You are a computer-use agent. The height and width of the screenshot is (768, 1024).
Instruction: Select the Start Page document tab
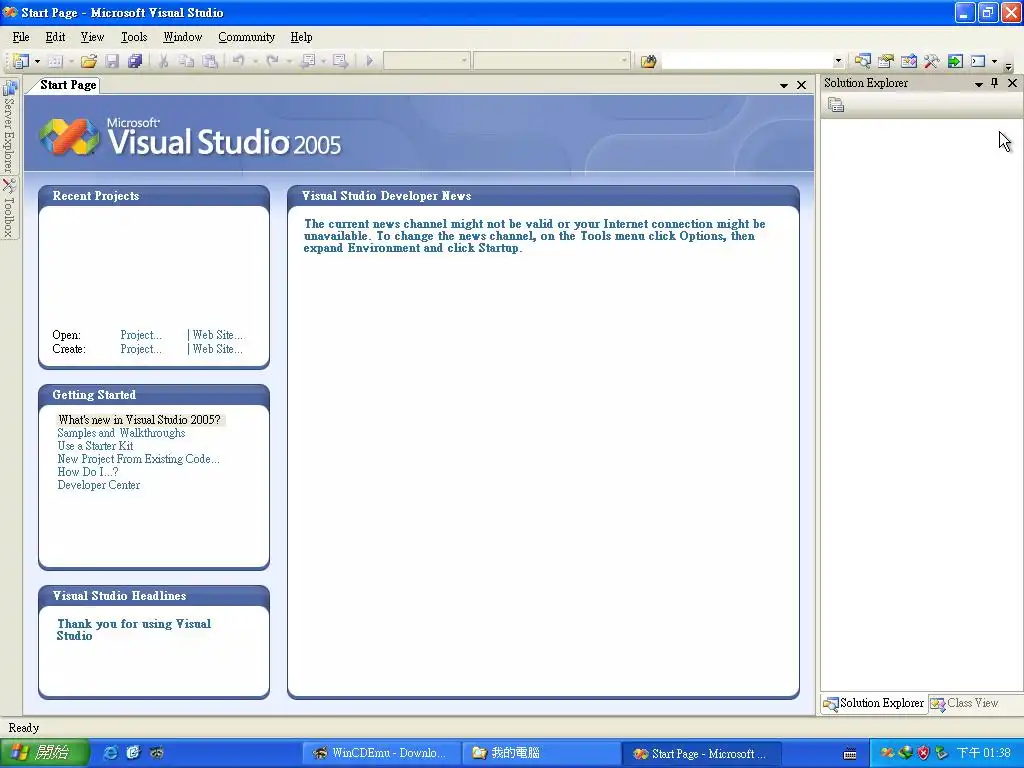(67, 85)
